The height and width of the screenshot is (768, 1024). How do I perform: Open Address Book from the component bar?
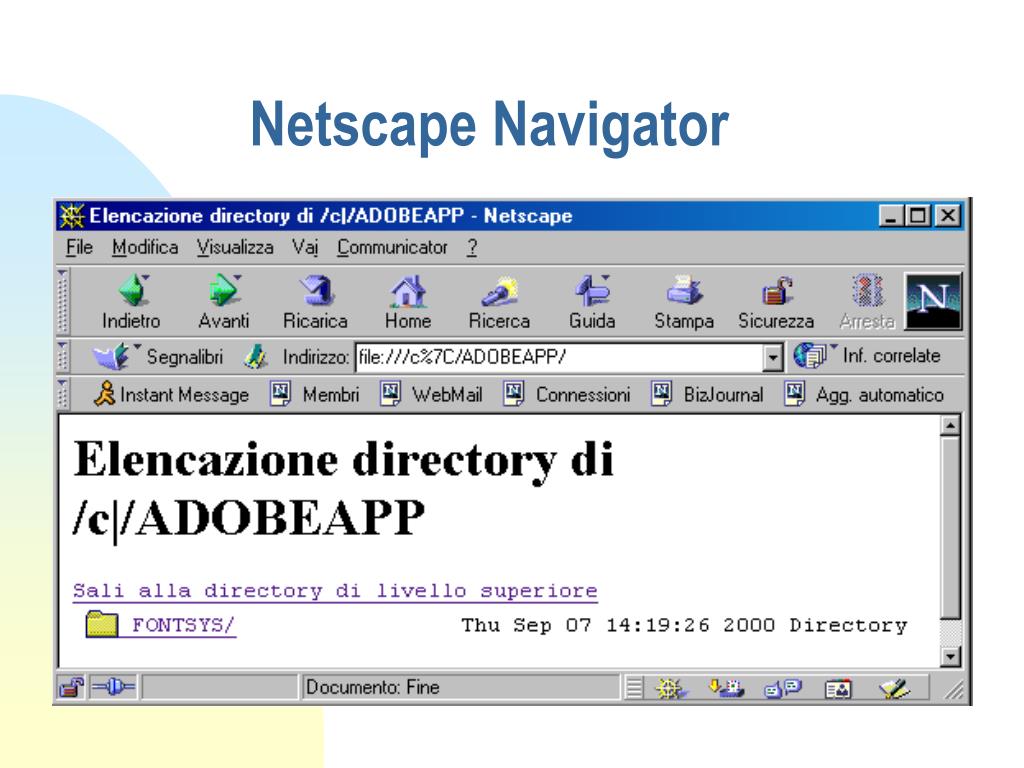[838, 689]
